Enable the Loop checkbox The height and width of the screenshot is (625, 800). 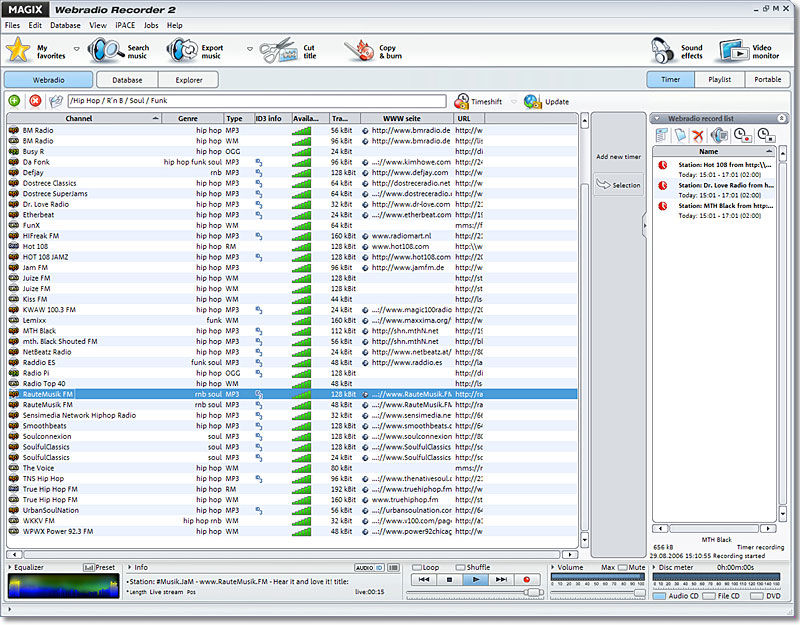click(417, 567)
